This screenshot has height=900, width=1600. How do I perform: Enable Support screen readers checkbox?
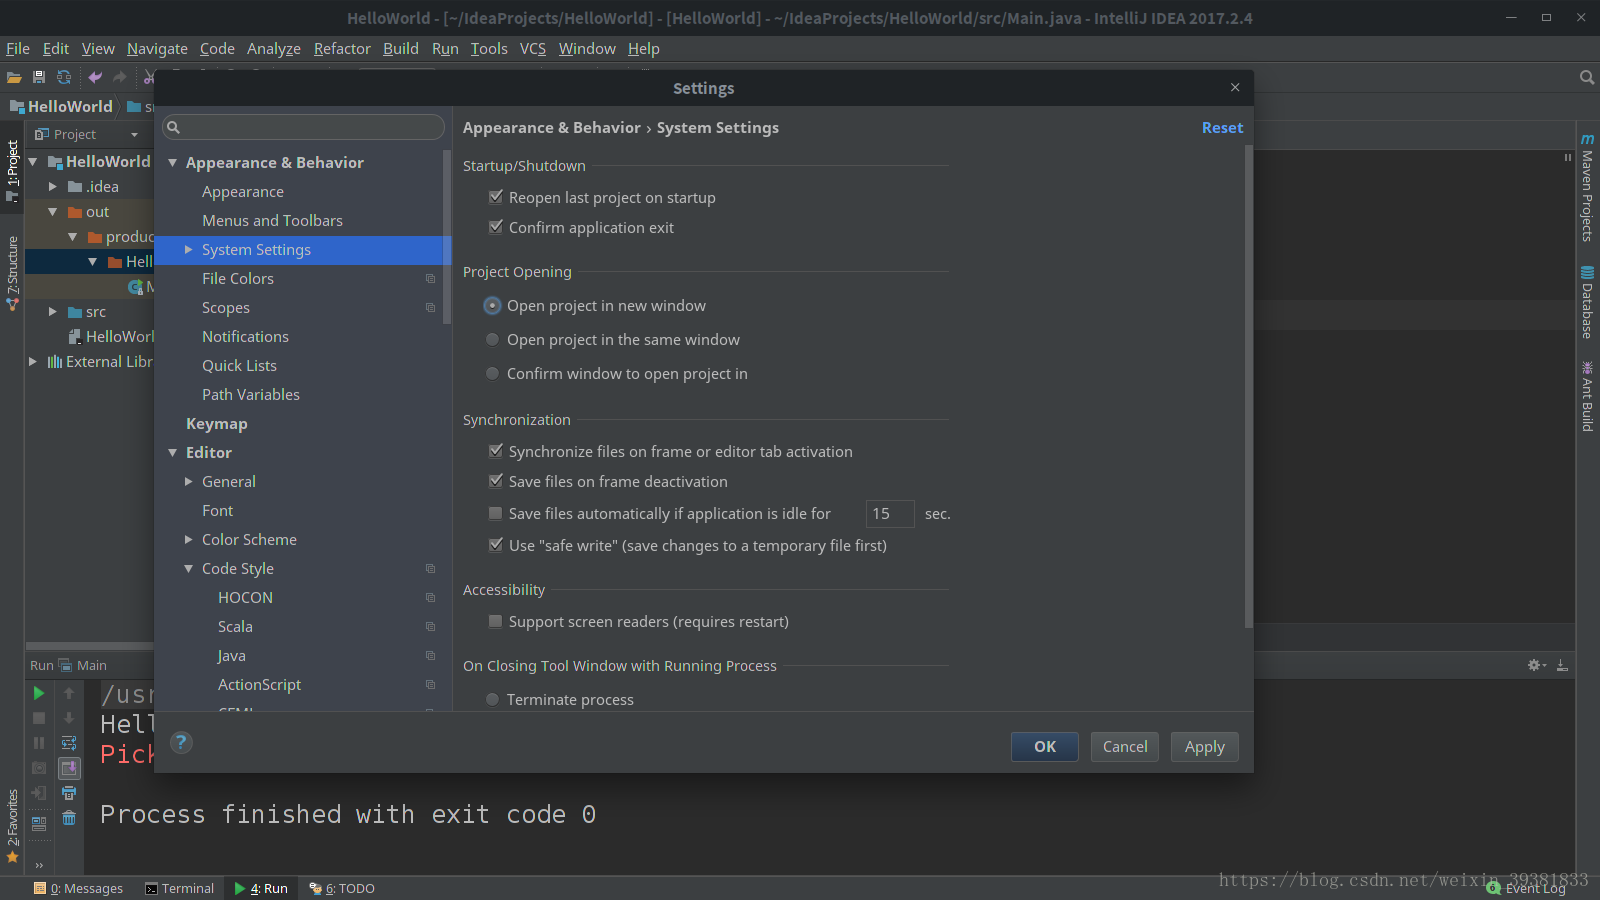click(496, 621)
